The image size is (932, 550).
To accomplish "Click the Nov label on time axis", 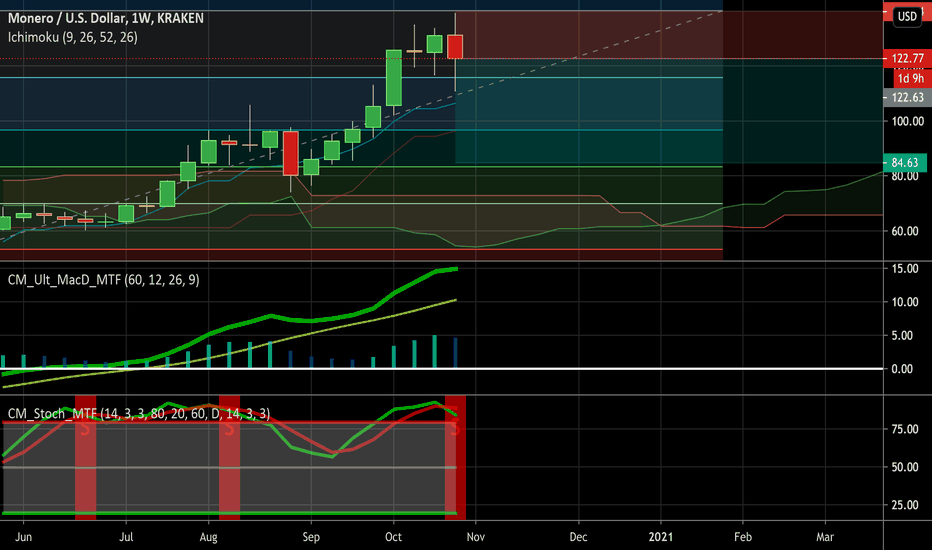I will click(476, 537).
